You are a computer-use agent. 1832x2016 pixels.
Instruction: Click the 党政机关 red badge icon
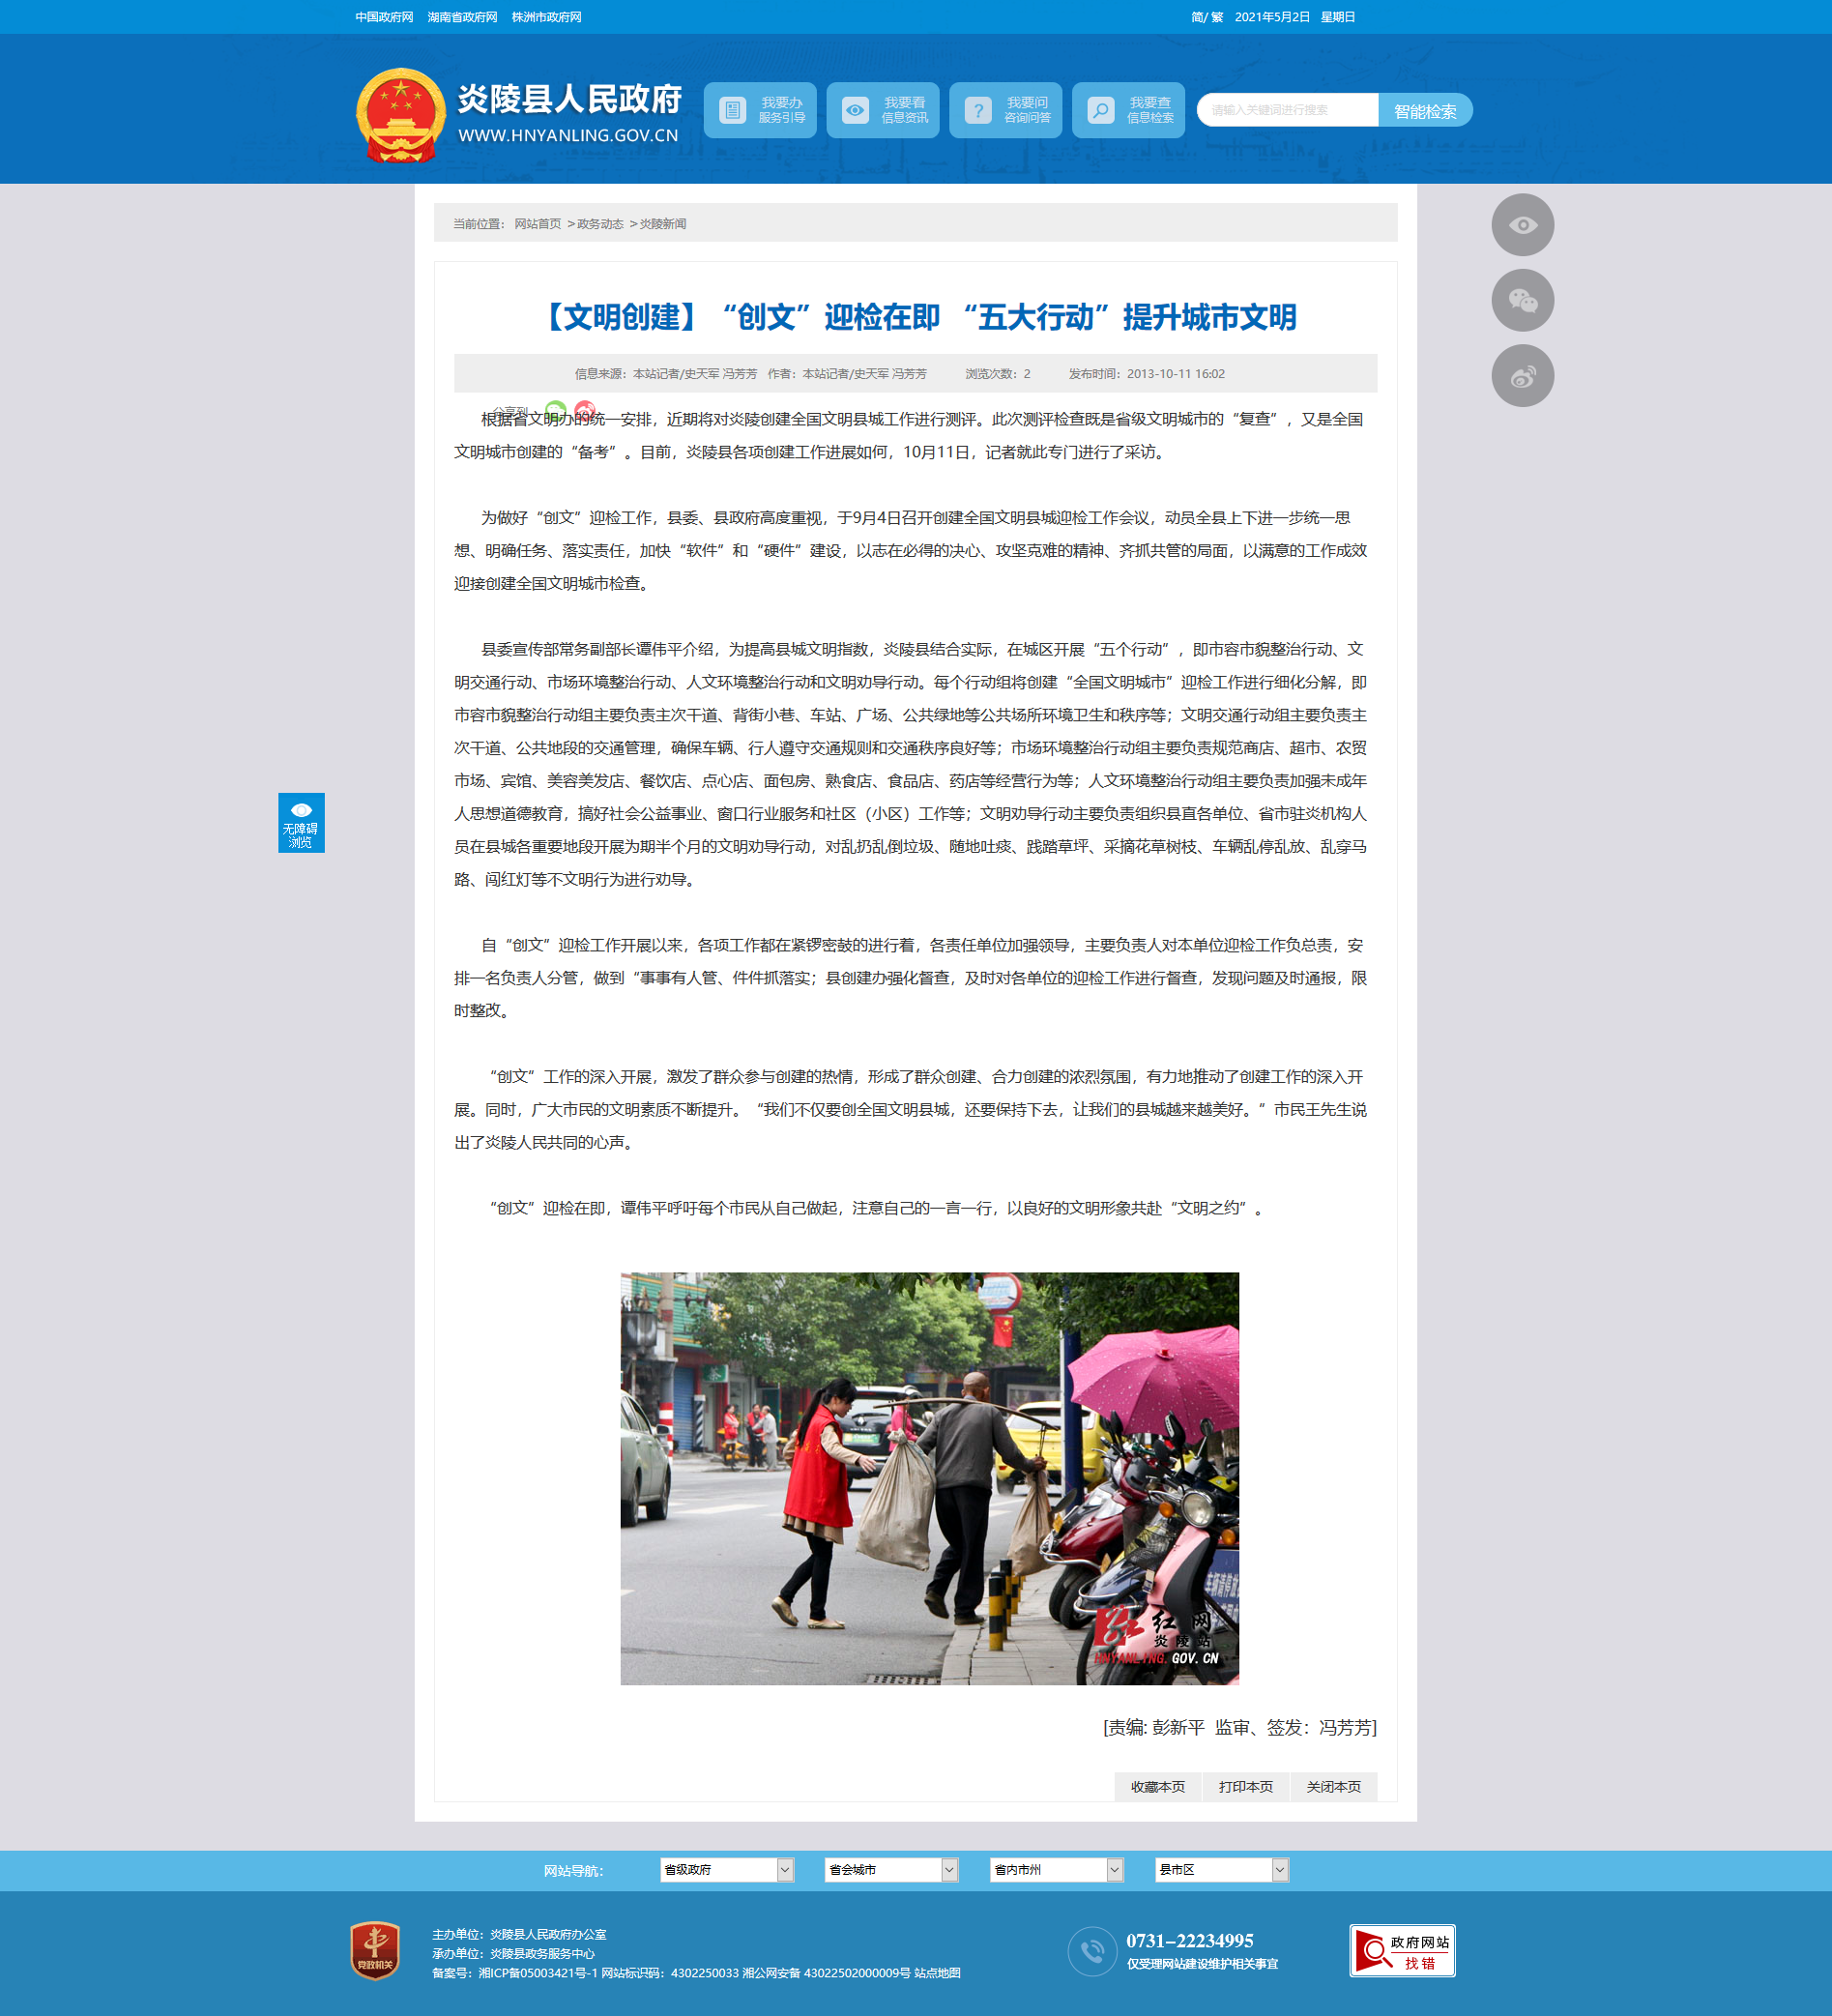[x=375, y=1950]
